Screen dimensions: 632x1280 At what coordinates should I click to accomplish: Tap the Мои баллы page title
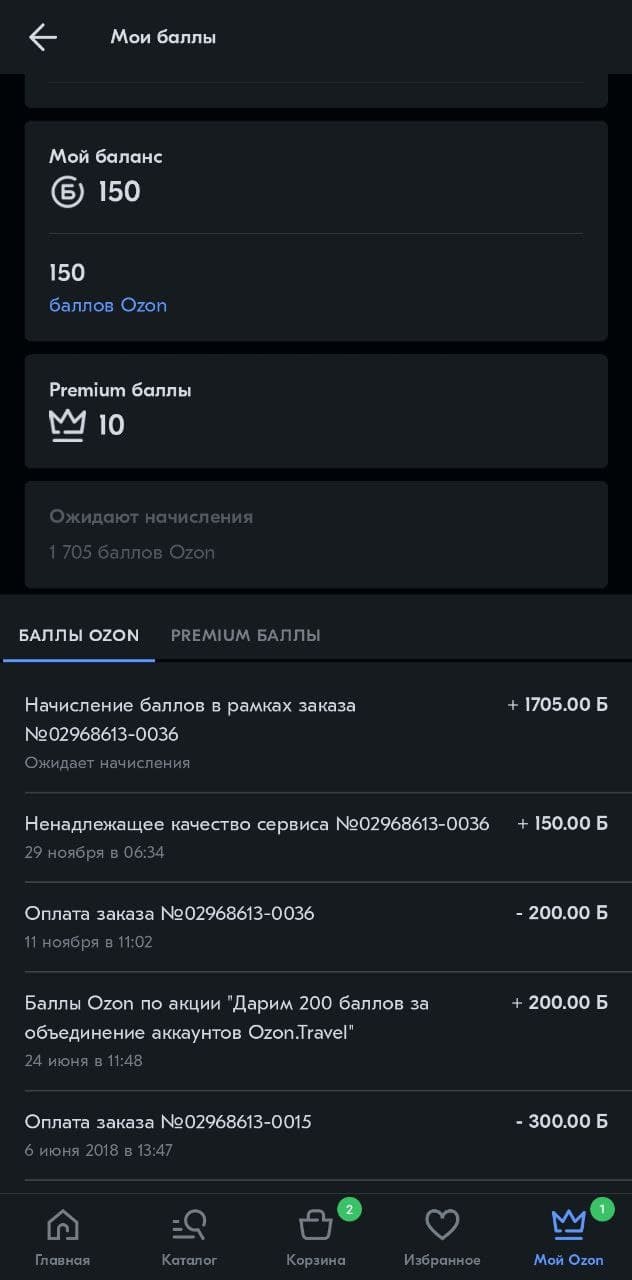click(x=163, y=38)
